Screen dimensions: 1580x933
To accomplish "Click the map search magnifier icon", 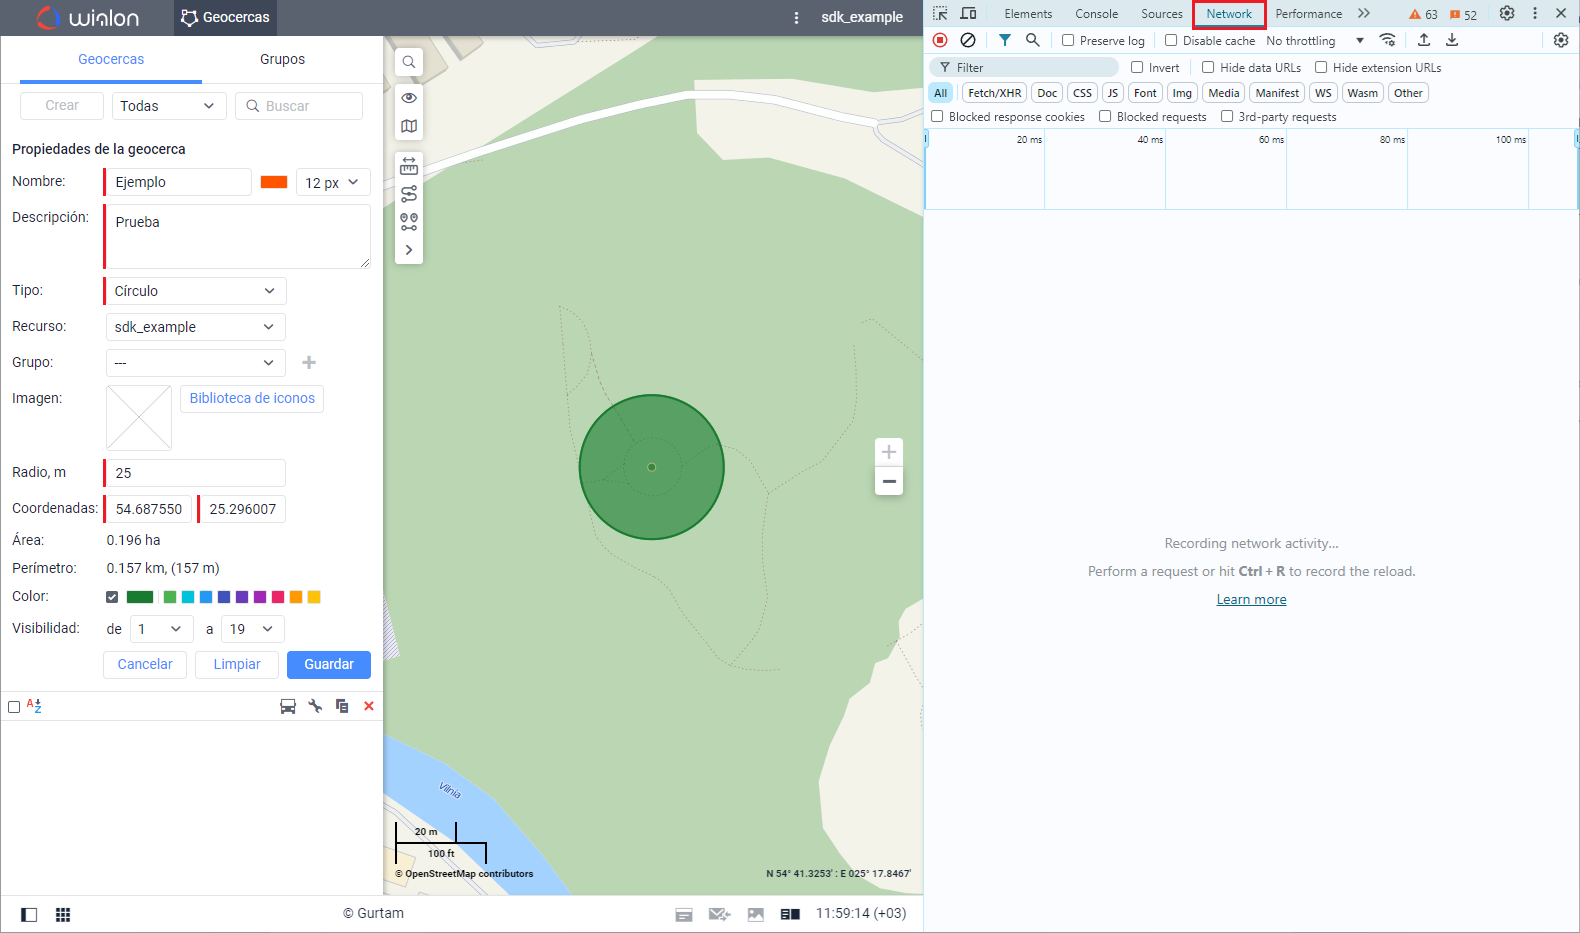I will click(409, 62).
